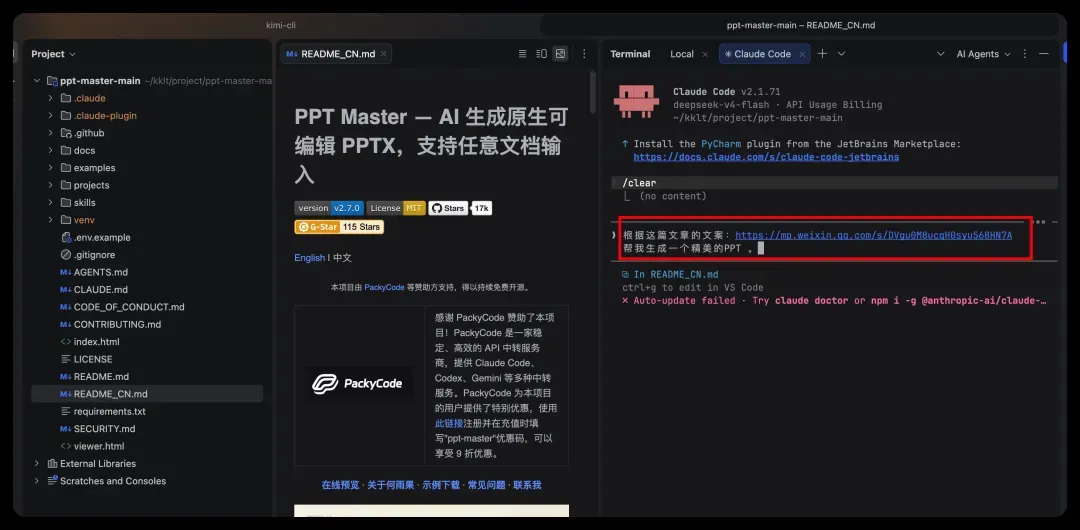This screenshot has width=1080, height=530.
Task: Open the 在线预览 link
Action: coord(340,485)
